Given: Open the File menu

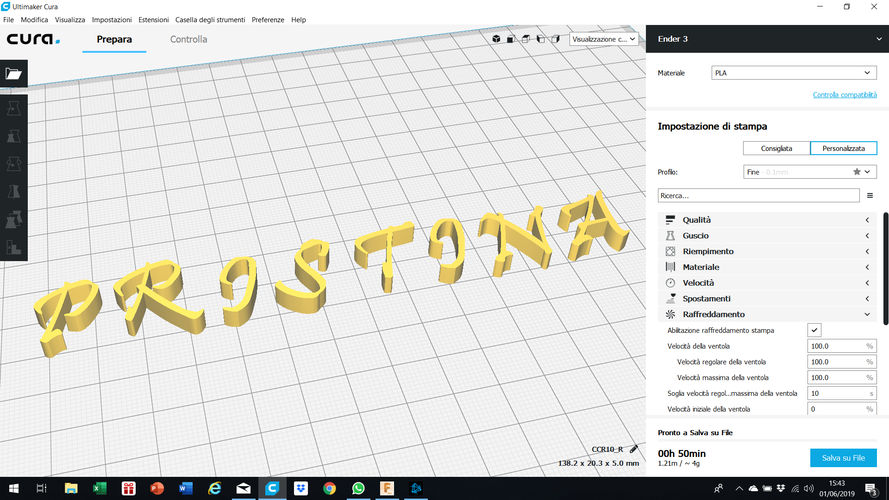Looking at the screenshot, I should pyautogui.click(x=9, y=20).
